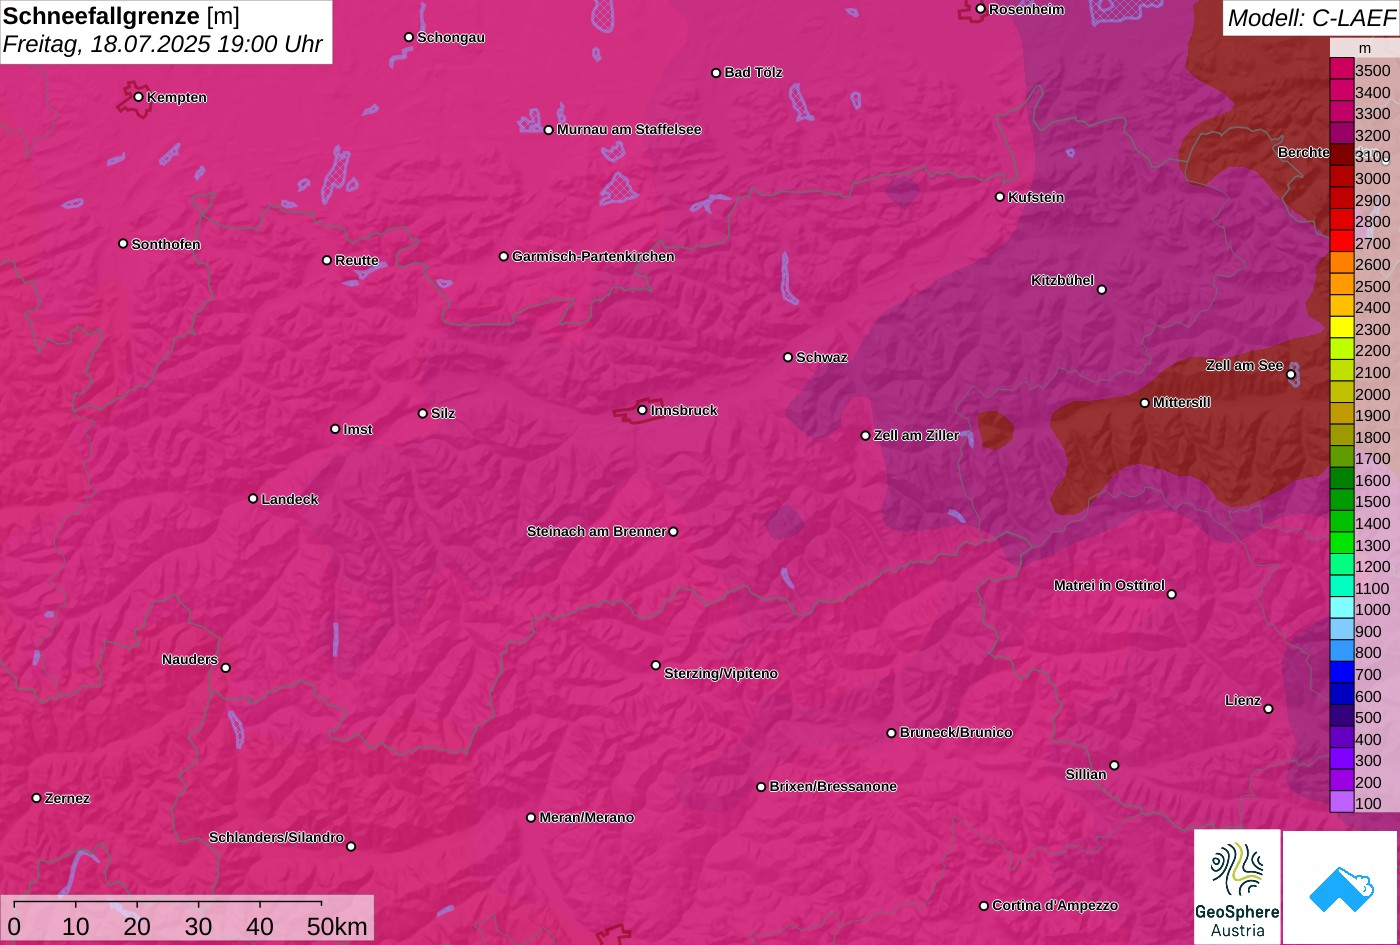Select the 'Bruneck/Brunico' place label

coord(956,733)
